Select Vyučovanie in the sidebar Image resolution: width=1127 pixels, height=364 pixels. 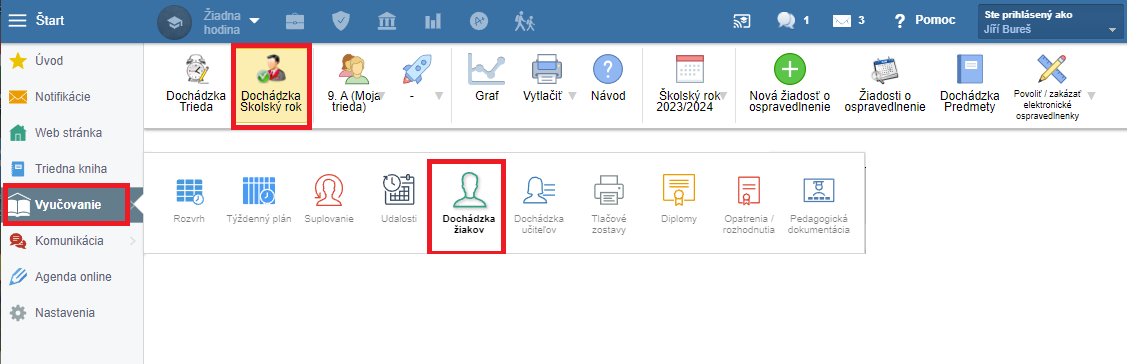pos(66,205)
